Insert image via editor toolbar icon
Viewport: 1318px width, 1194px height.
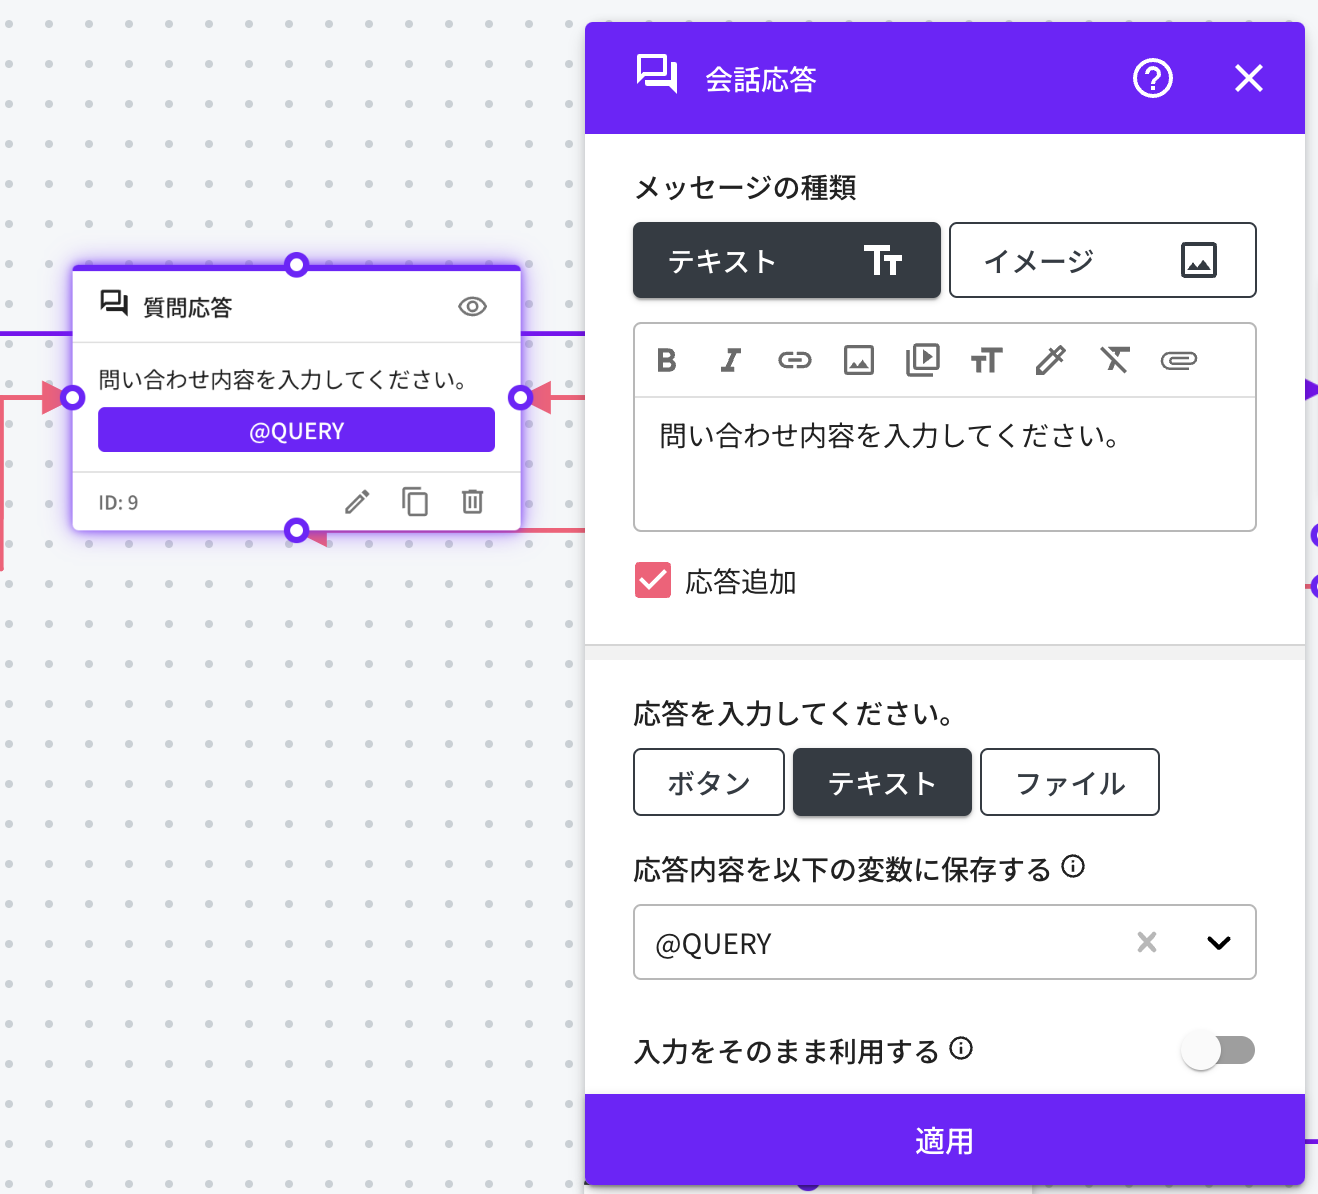point(859,360)
